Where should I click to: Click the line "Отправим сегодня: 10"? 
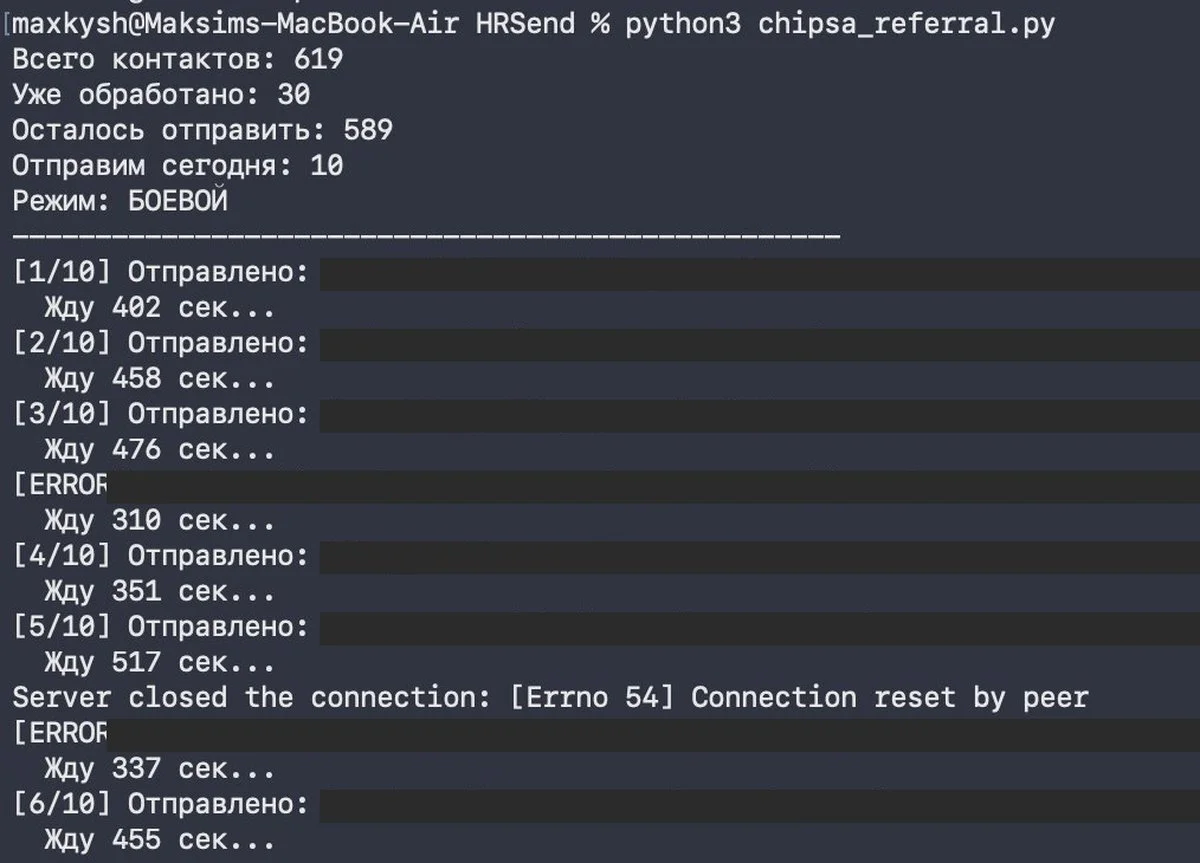[x=177, y=165]
